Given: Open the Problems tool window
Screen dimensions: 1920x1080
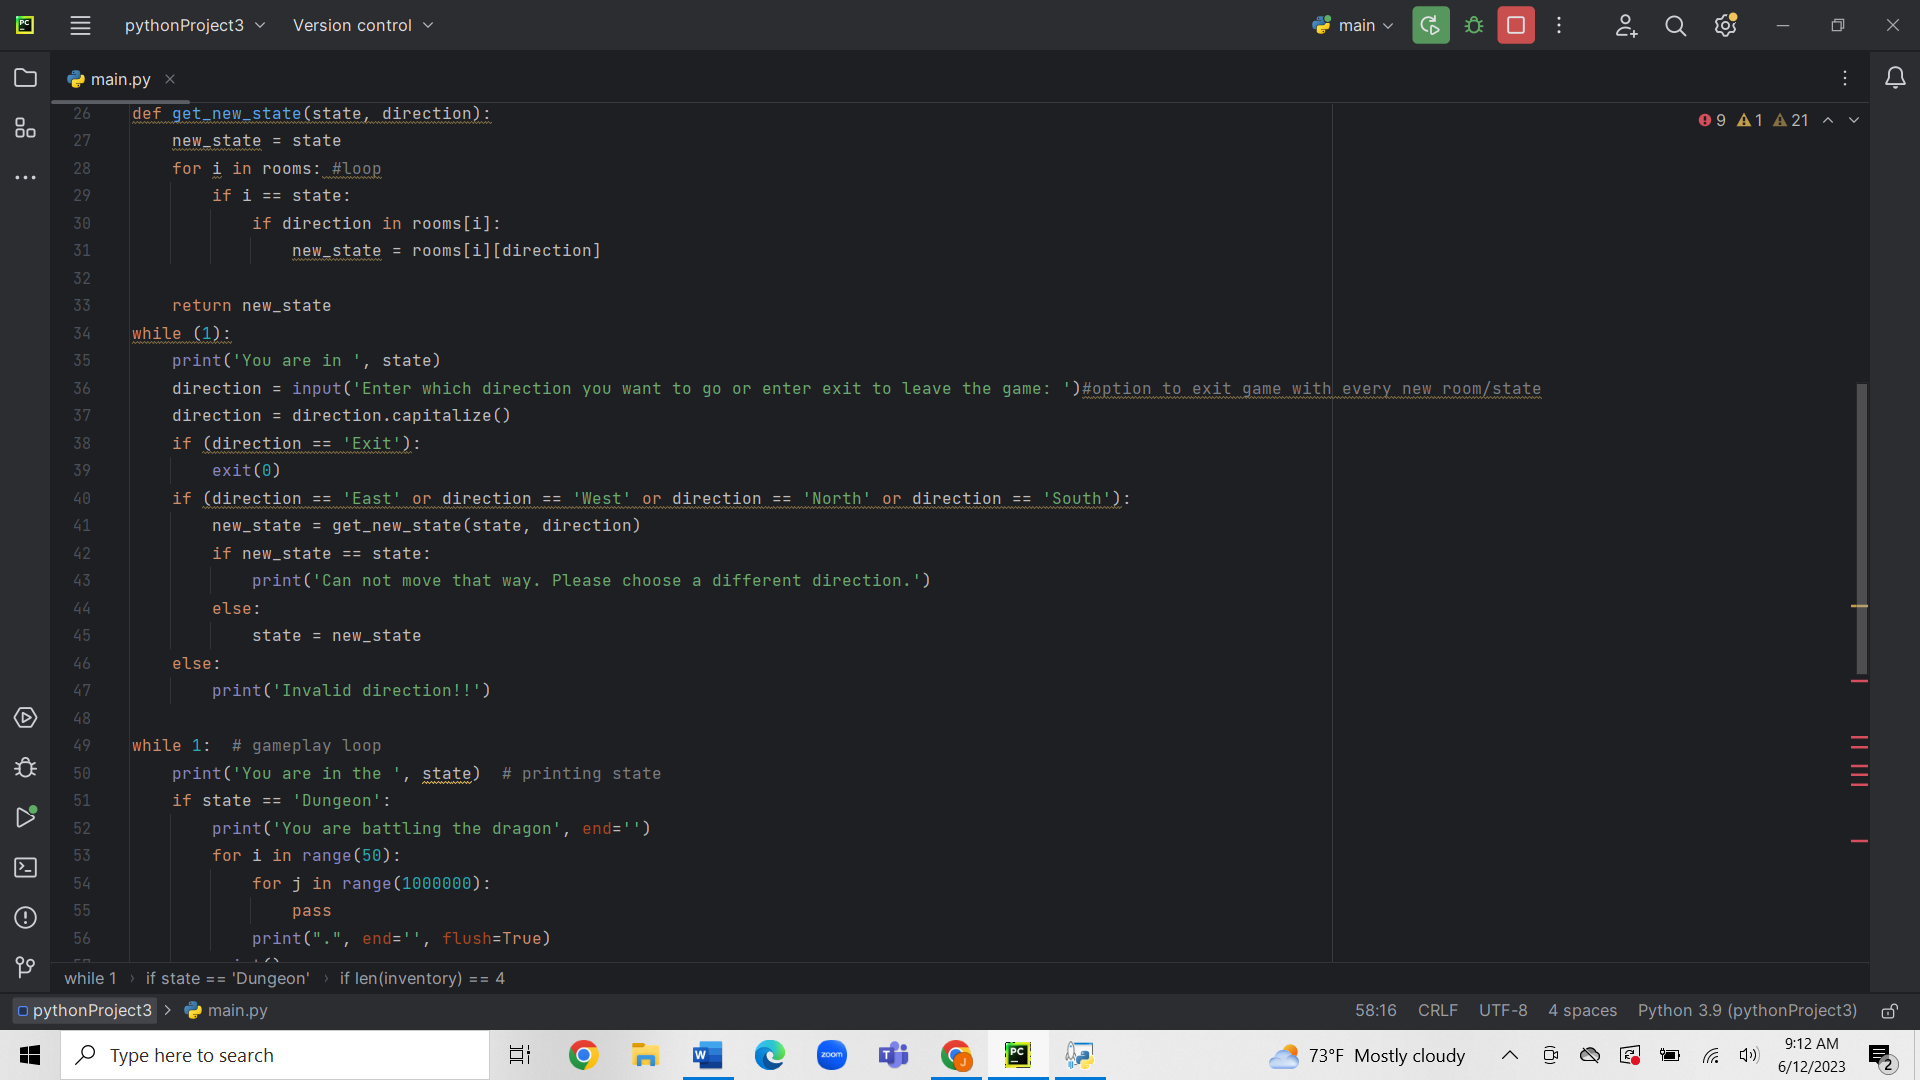Looking at the screenshot, I should coord(25,917).
